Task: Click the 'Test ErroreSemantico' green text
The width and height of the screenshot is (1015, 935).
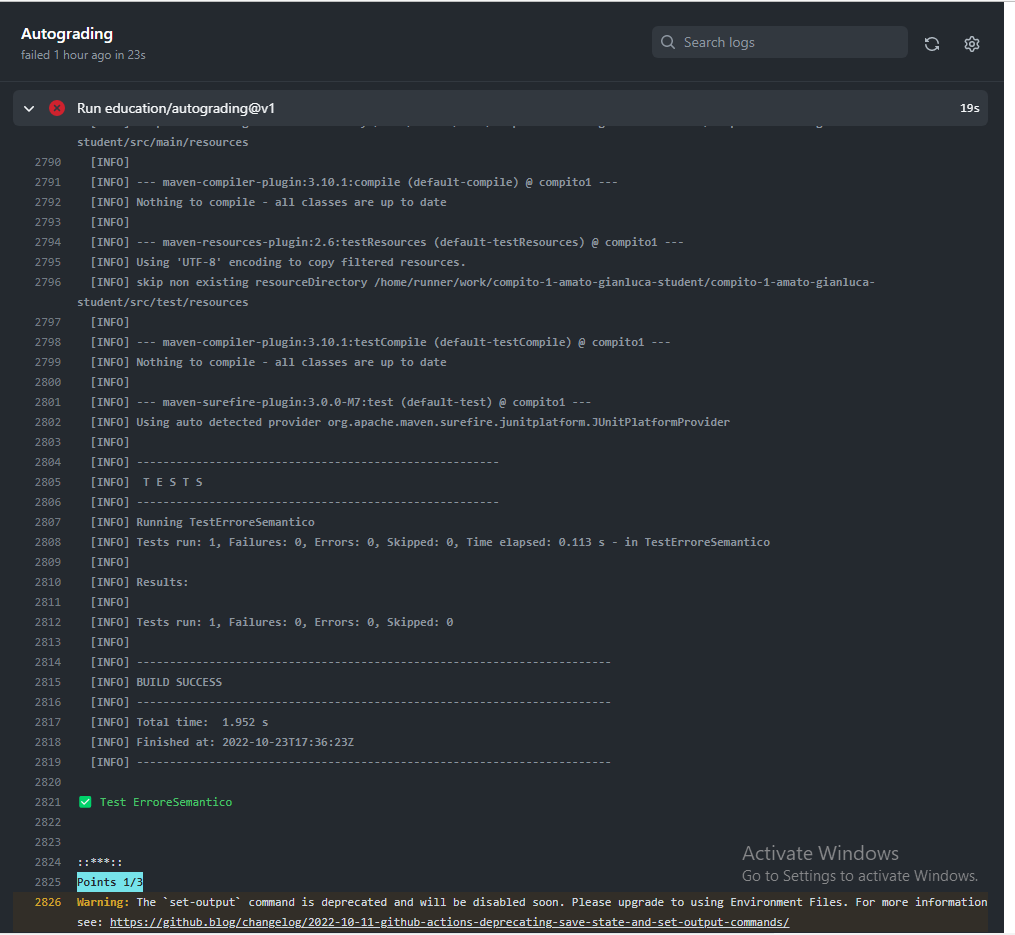Action: click(x=166, y=802)
